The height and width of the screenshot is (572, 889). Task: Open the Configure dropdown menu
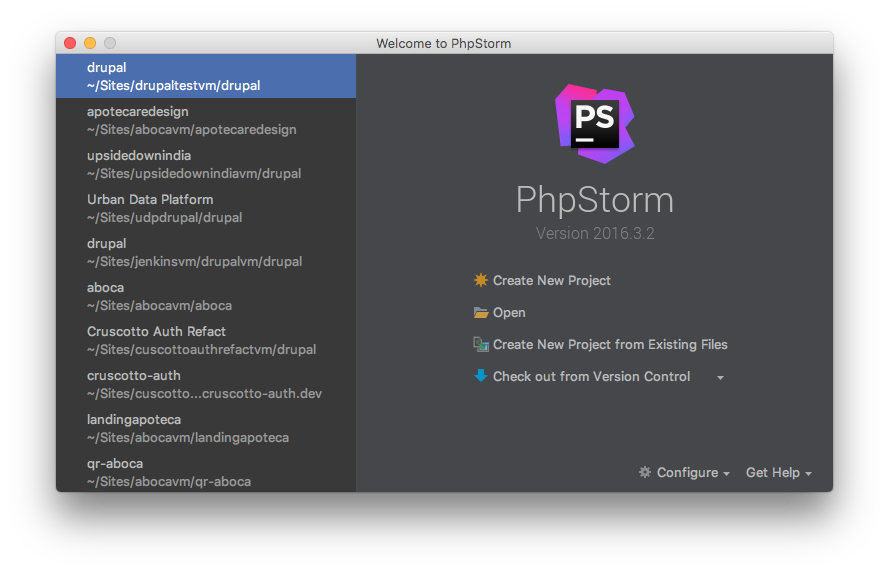(684, 472)
